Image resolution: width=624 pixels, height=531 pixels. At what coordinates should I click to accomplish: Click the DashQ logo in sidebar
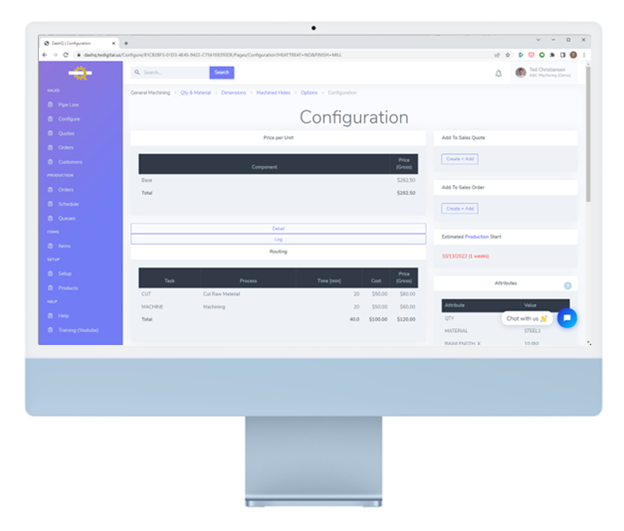tap(80, 73)
